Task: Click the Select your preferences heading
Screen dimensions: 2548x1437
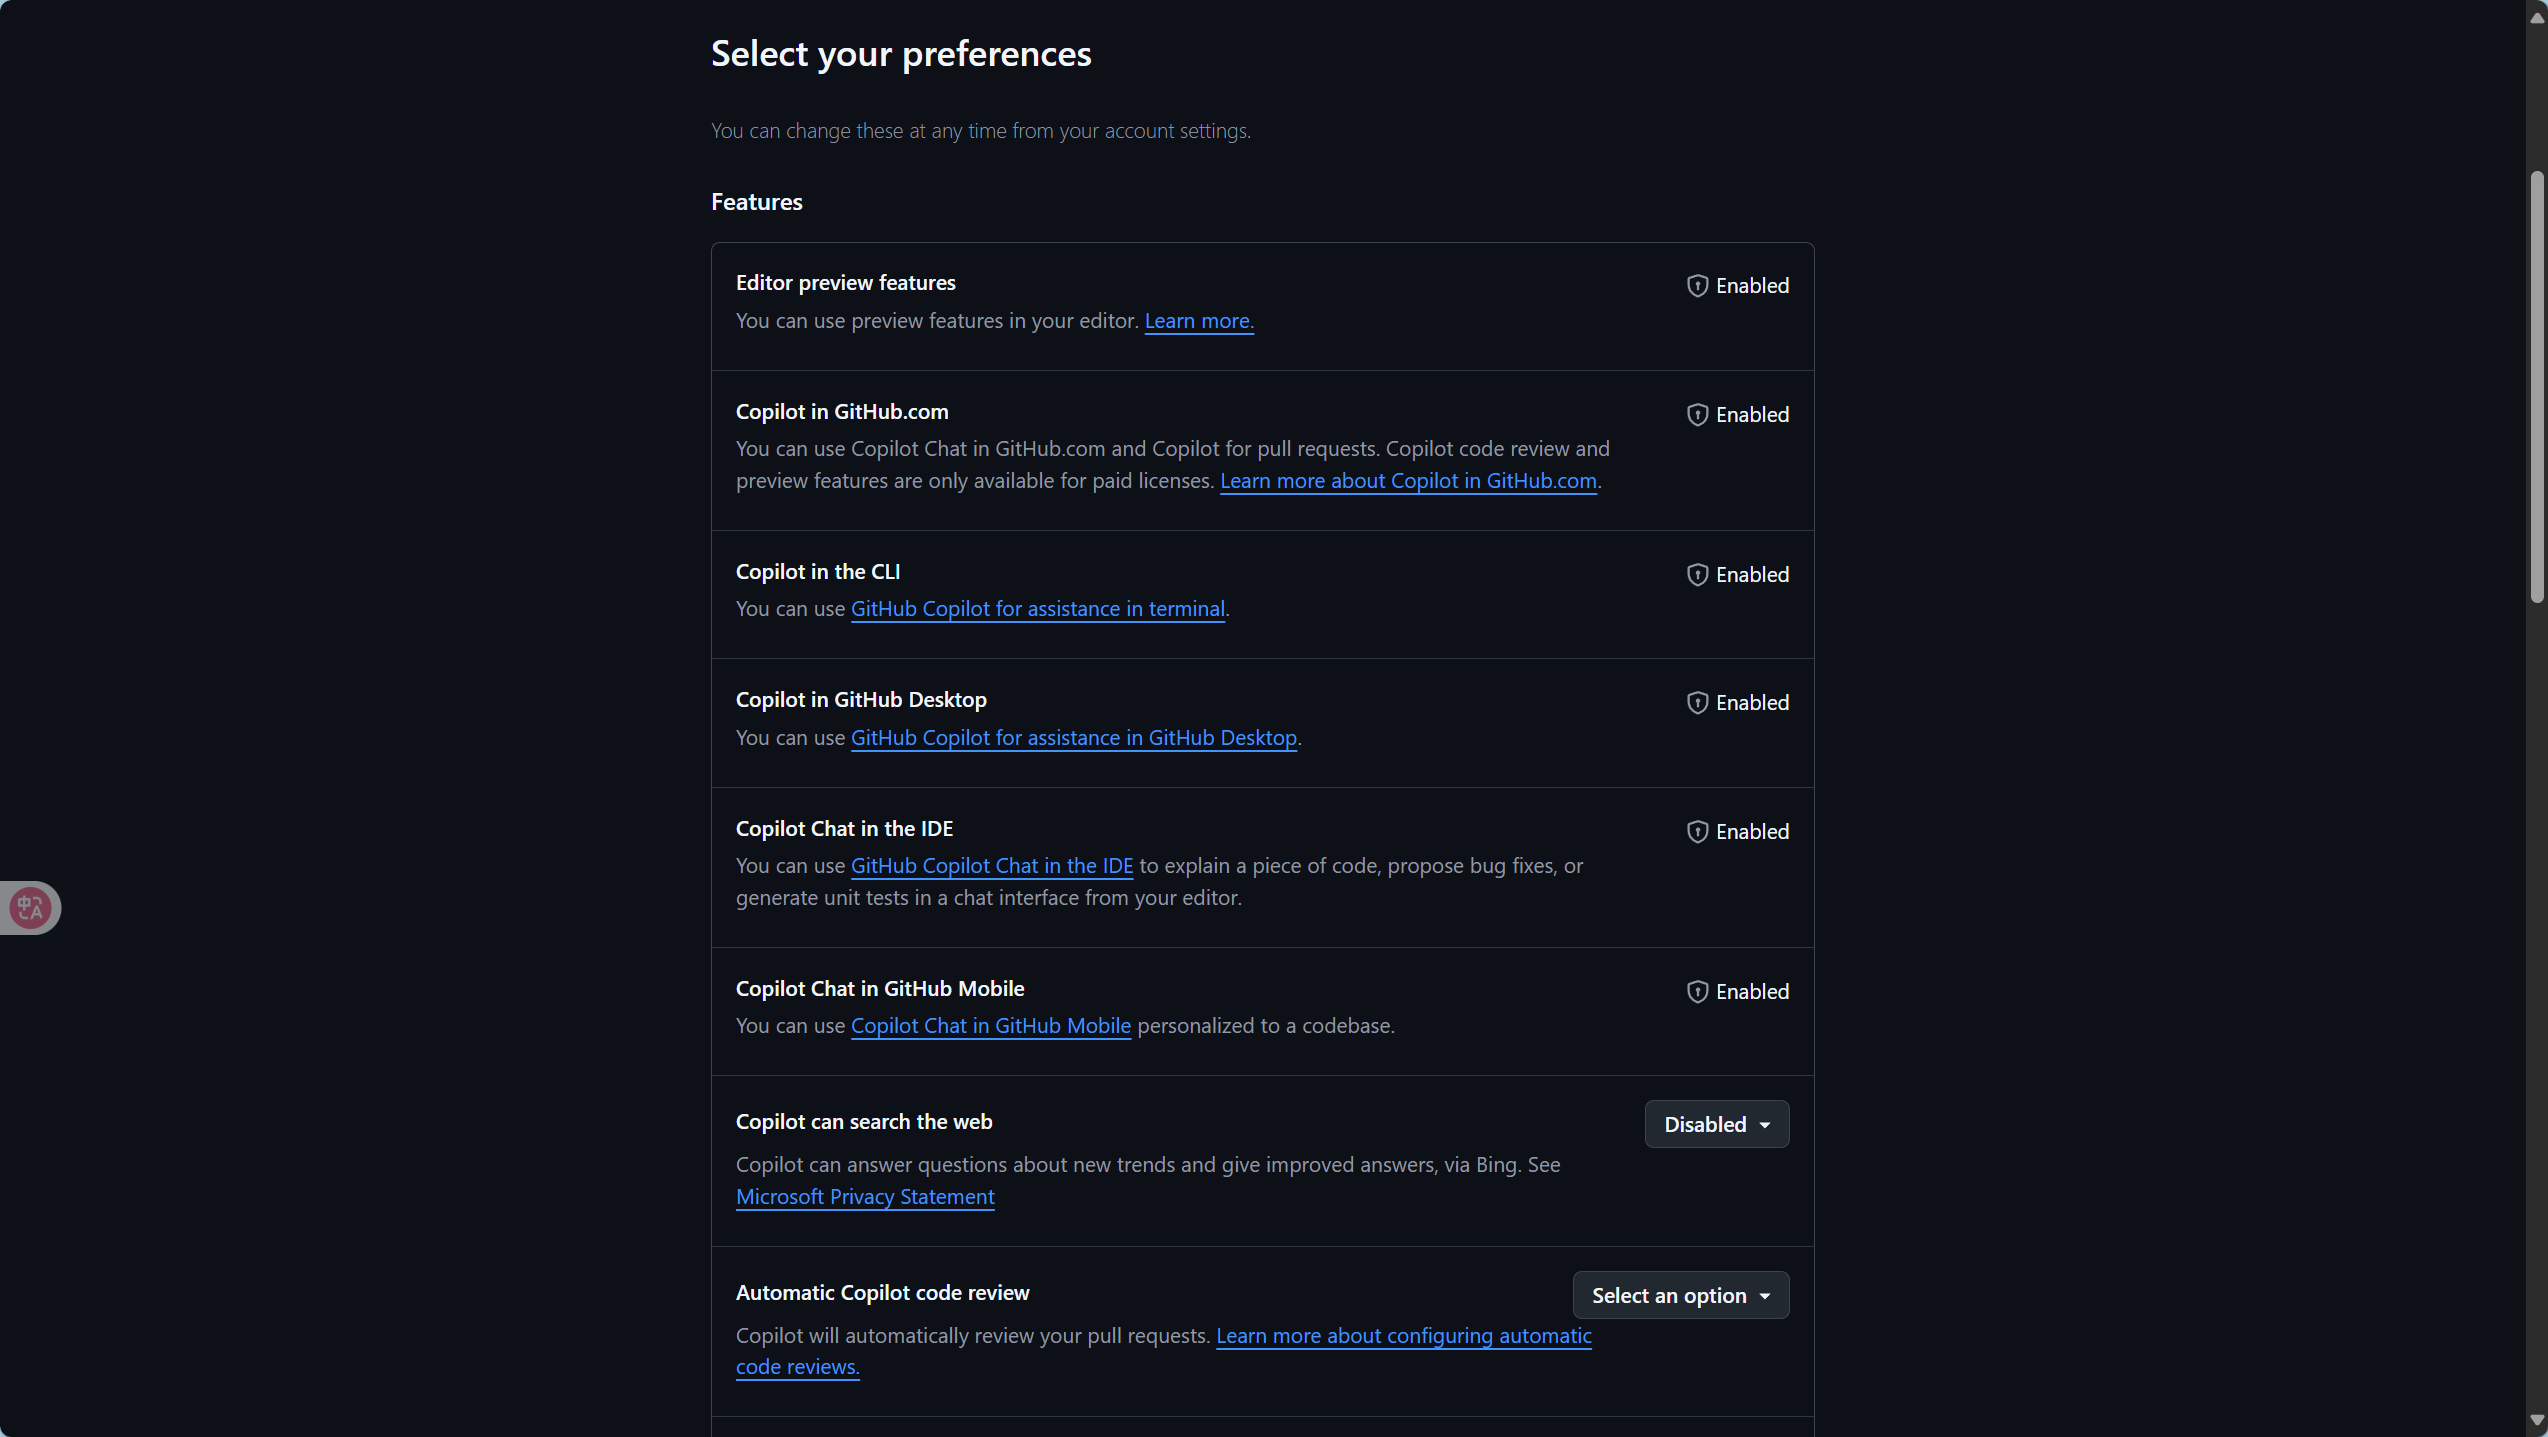Action: (901, 54)
